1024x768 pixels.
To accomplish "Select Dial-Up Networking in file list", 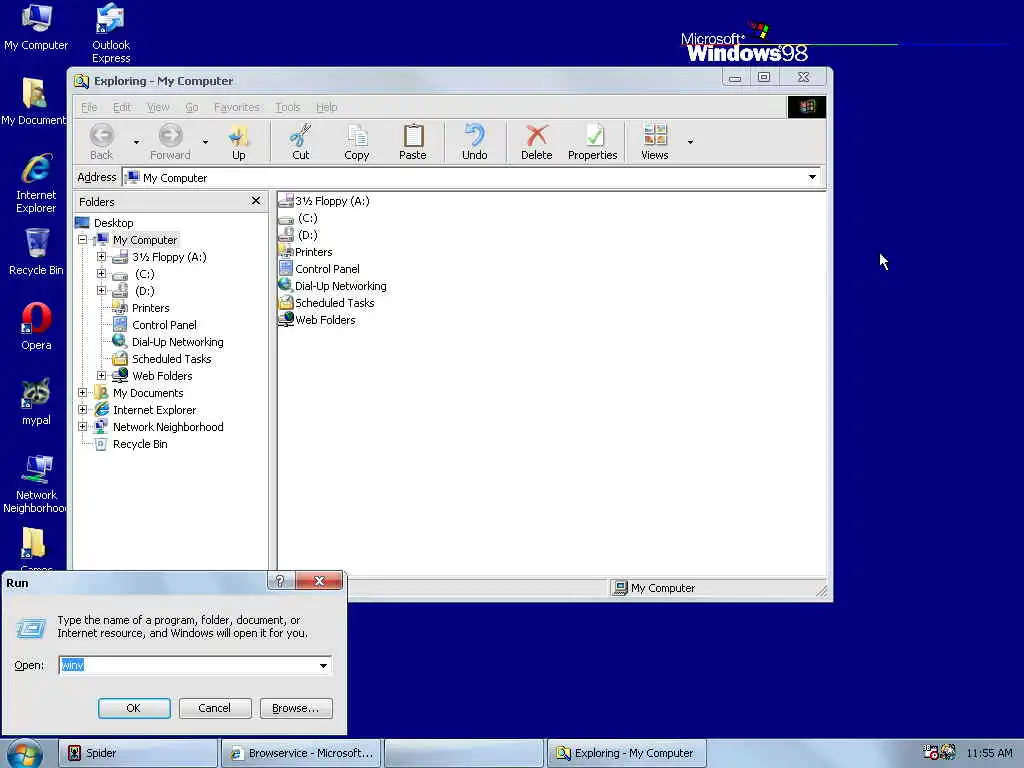I will point(340,286).
